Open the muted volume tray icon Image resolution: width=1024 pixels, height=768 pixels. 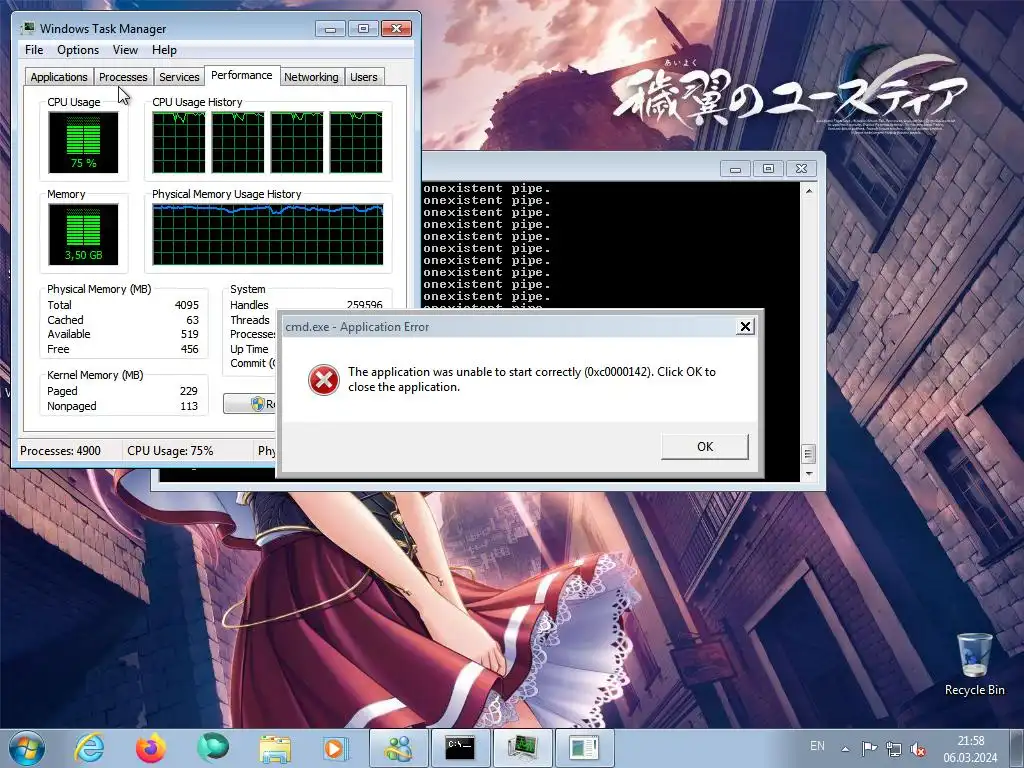(x=918, y=749)
